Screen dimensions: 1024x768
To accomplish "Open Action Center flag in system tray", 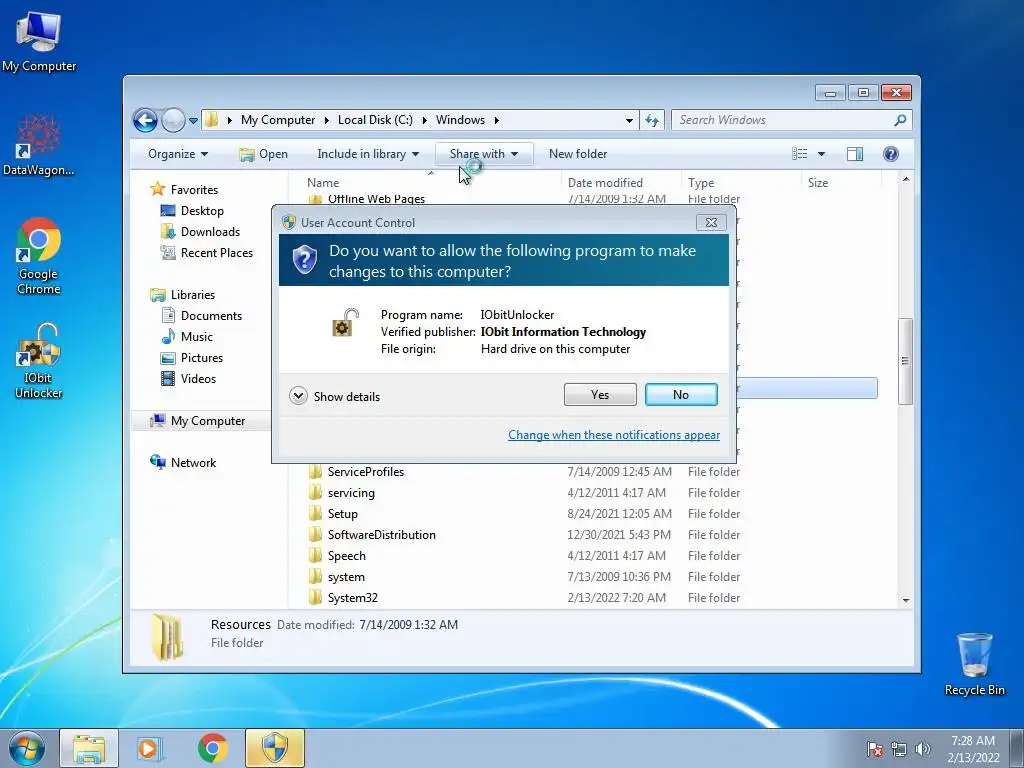I will click(x=874, y=749).
